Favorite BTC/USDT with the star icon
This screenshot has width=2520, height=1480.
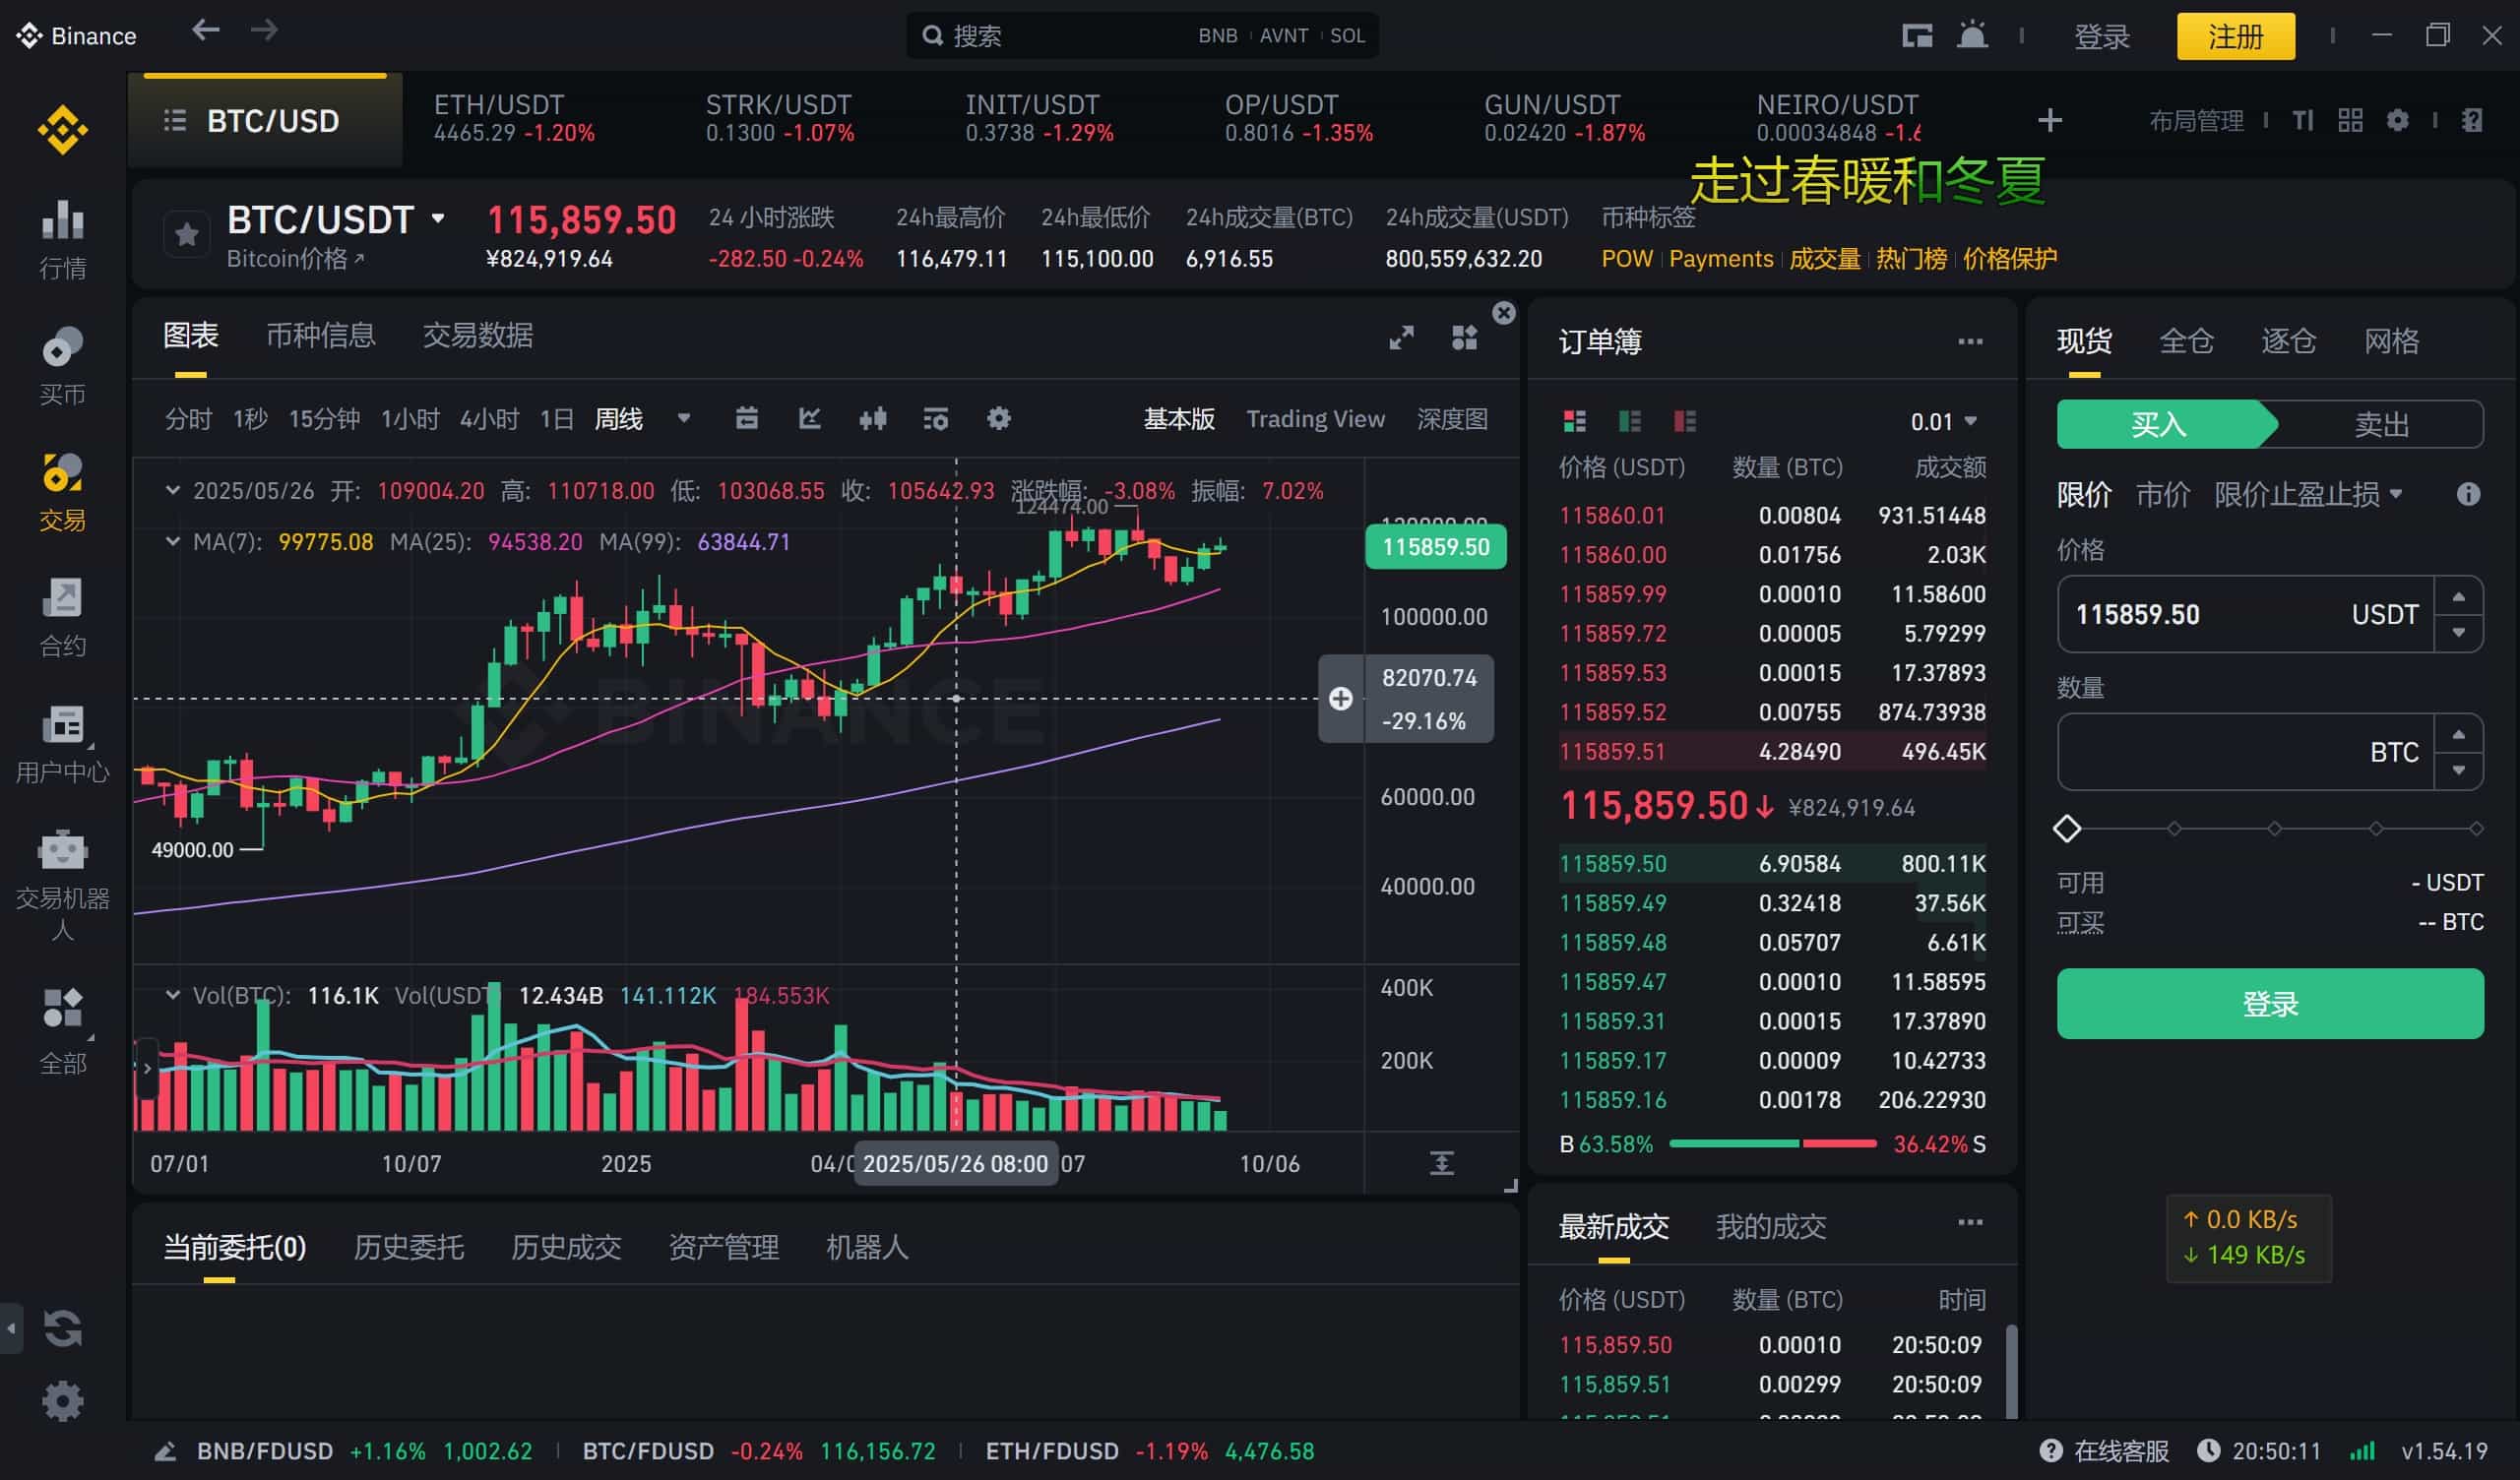coord(186,235)
